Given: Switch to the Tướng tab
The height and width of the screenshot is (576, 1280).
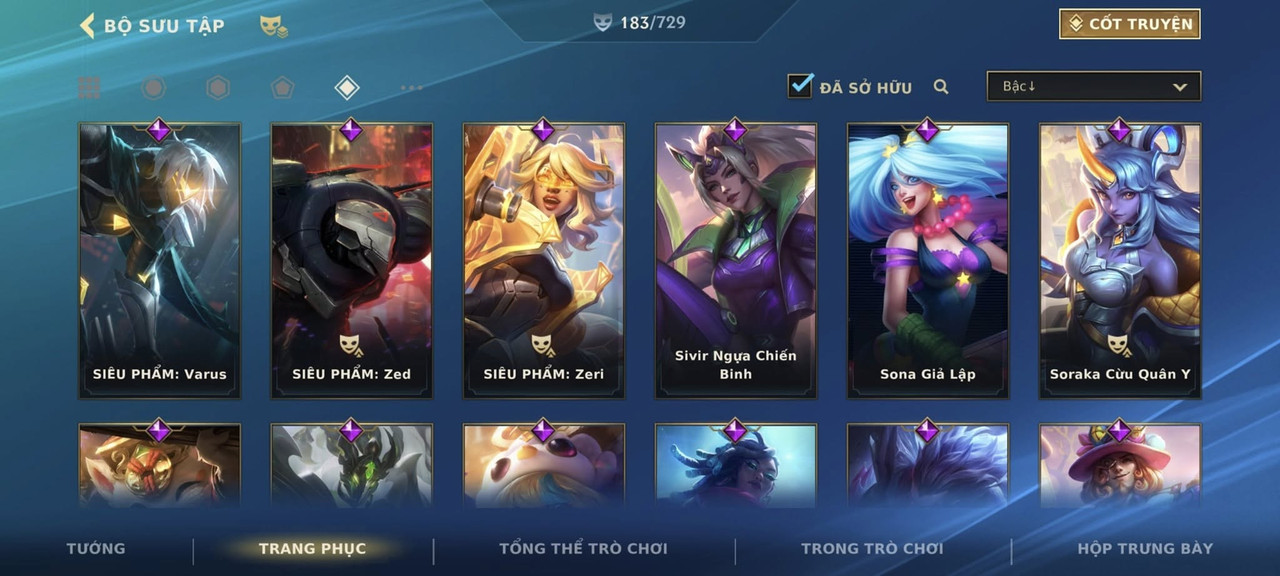Looking at the screenshot, I should coord(96,548).
